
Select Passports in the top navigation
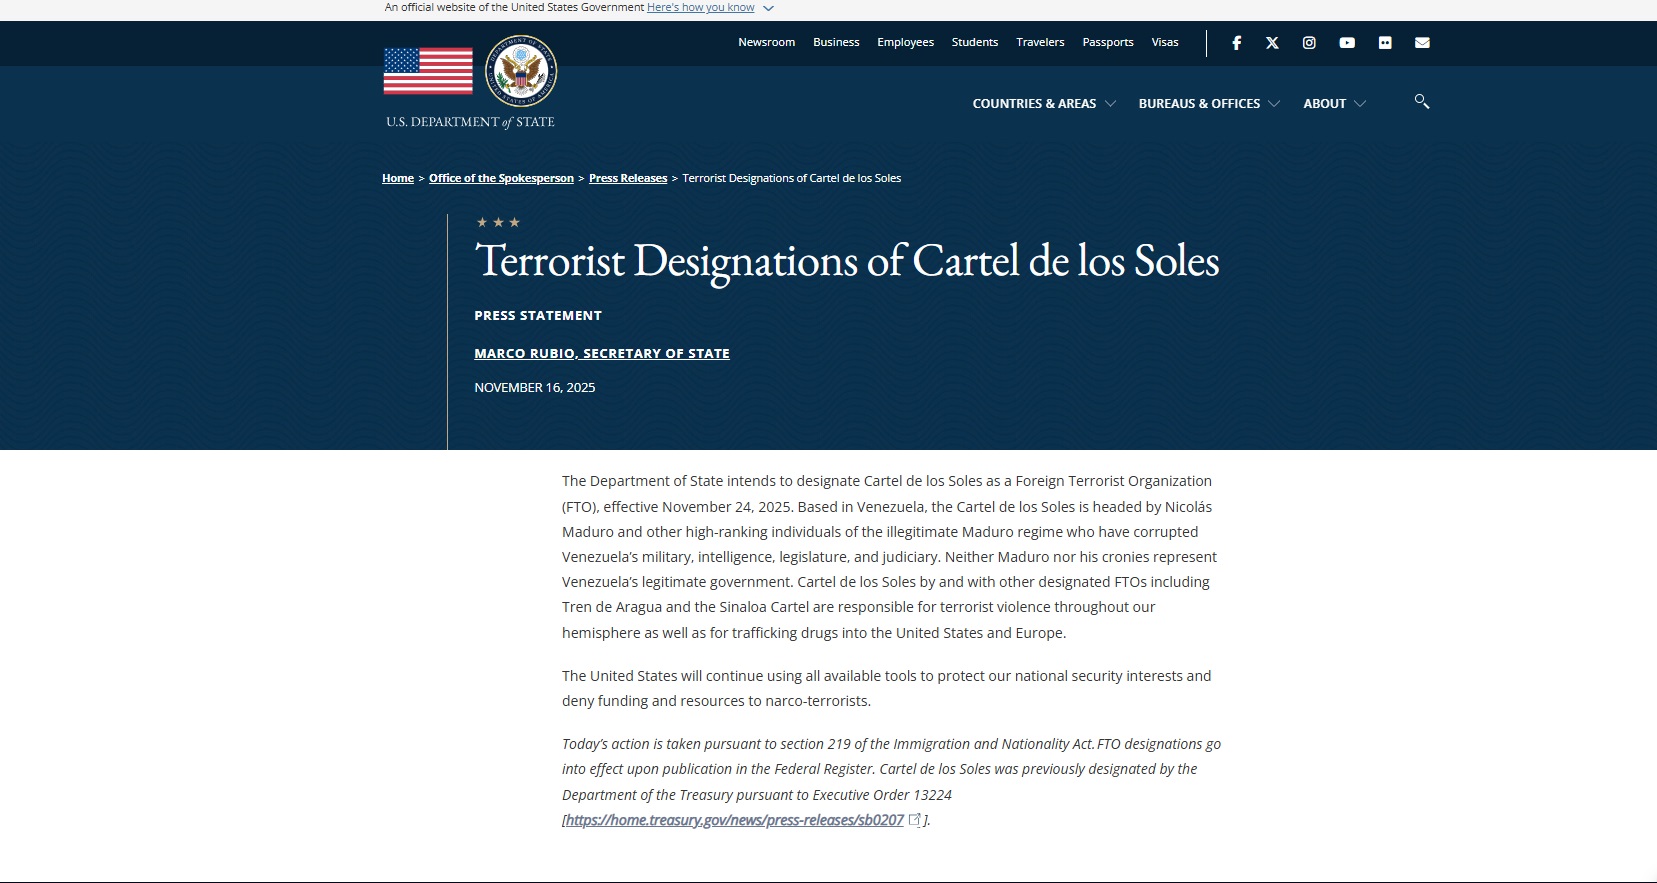pyautogui.click(x=1107, y=43)
